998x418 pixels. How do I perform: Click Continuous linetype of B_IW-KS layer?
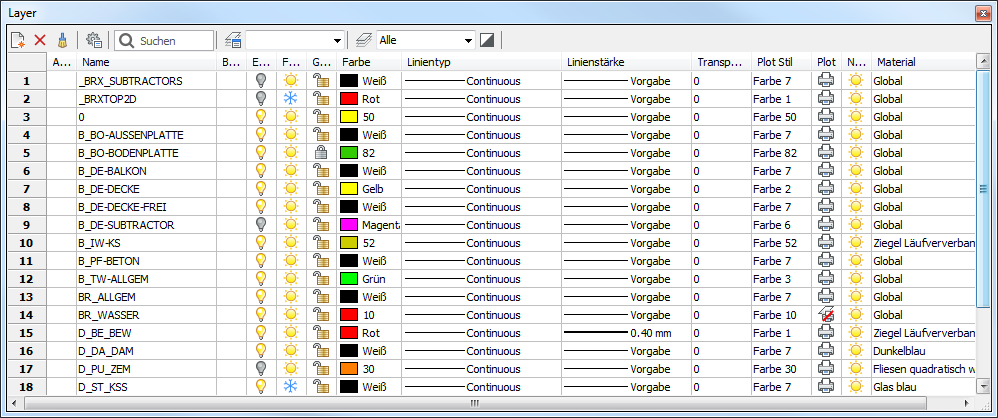[x=492, y=243]
